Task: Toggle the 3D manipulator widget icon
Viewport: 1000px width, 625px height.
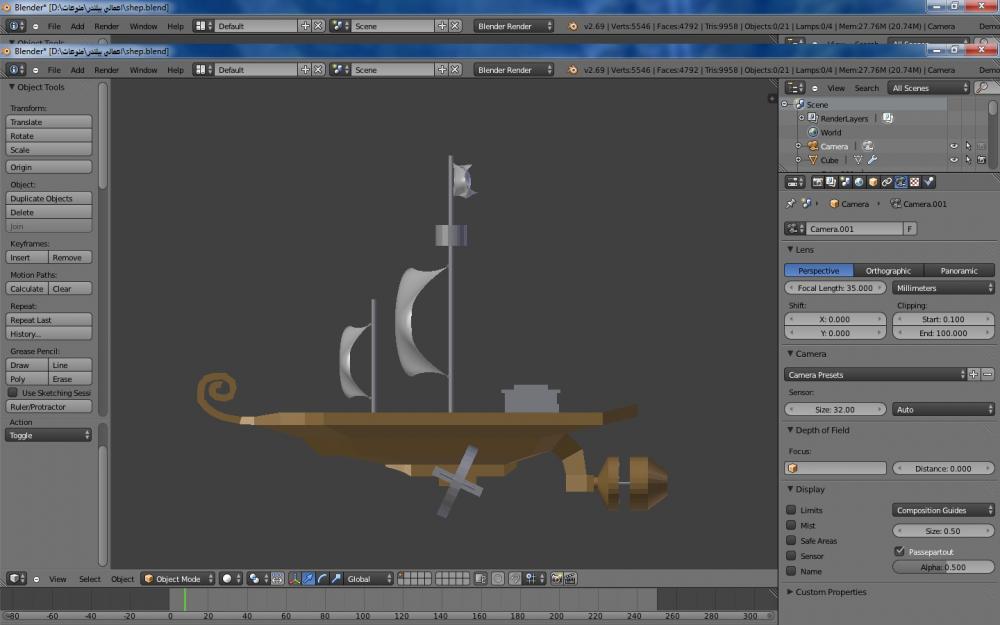Action: pyautogui.click(x=294, y=579)
